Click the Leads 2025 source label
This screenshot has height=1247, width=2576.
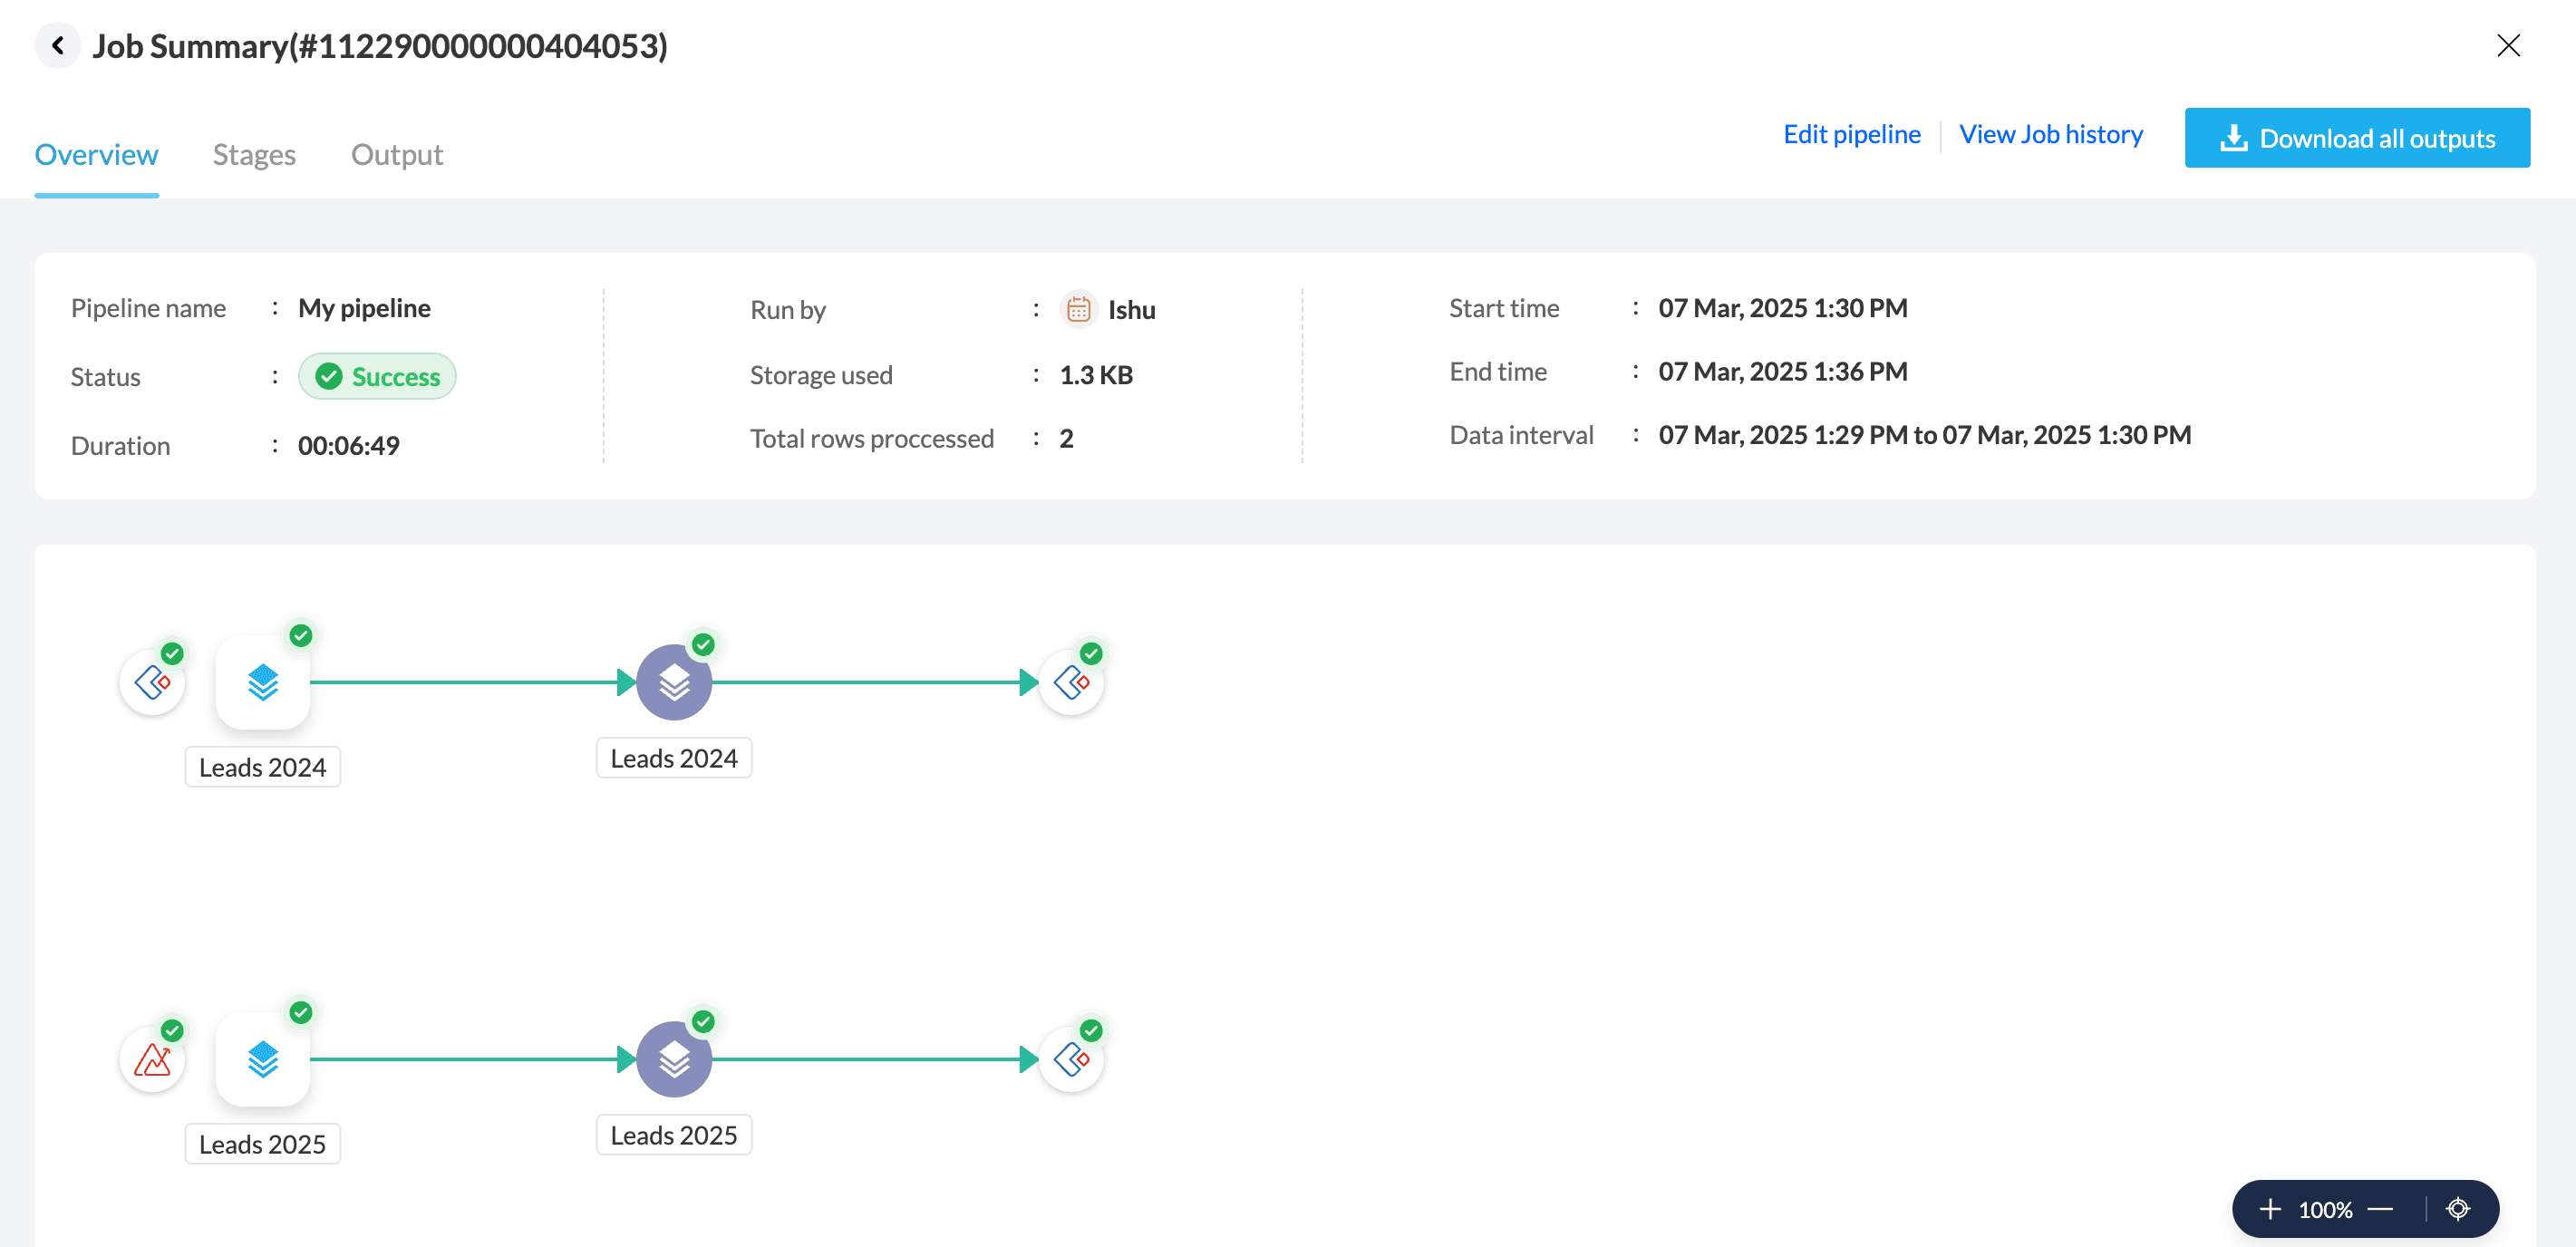[262, 1143]
